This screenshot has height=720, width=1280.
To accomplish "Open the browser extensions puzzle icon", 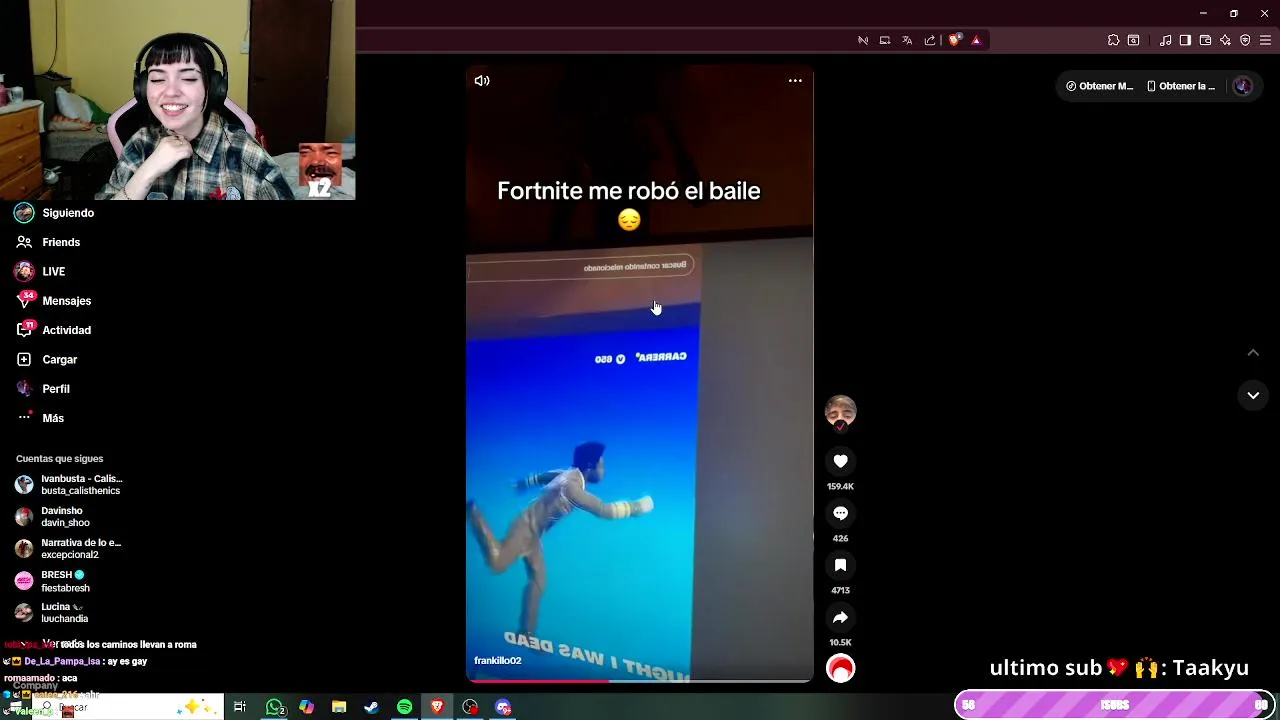I will 1113,40.
